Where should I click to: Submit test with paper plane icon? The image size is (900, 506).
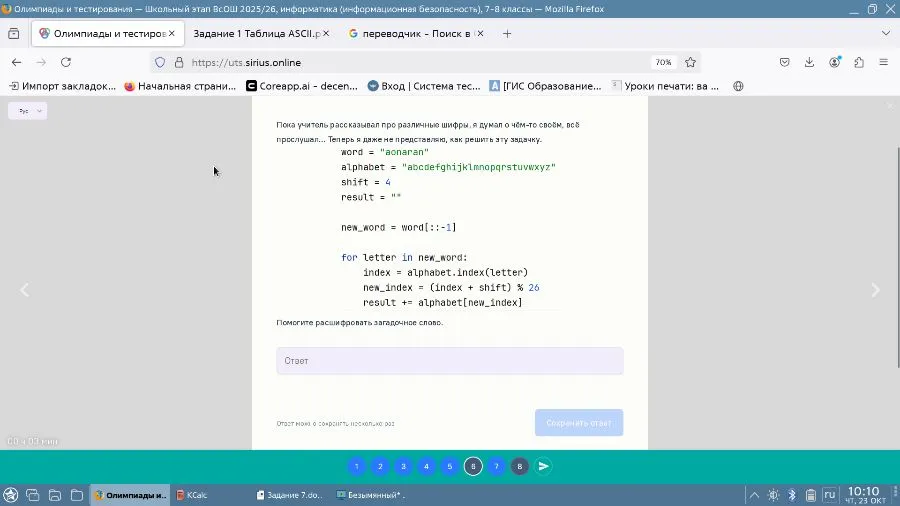click(x=543, y=466)
